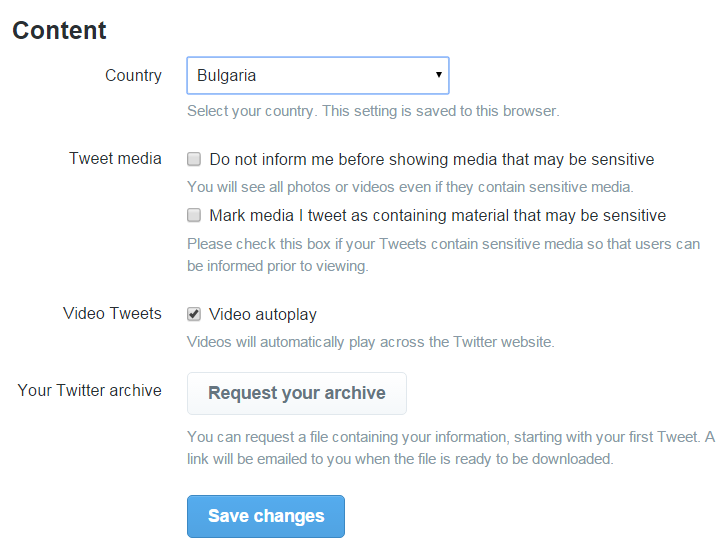The width and height of the screenshot is (728, 551).
Task: Click the 'Your Twitter archive' label
Action: (x=90, y=391)
